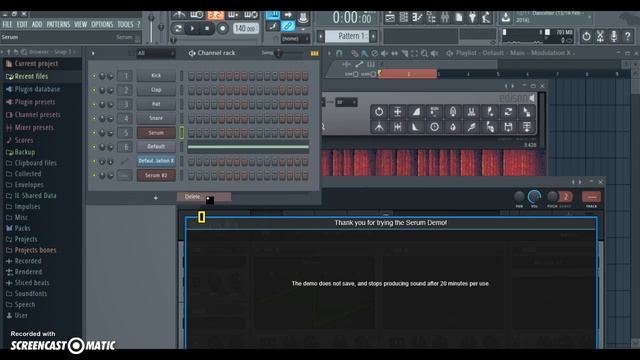This screenshot has width=640, height=360.
Task: Click the Channel rack graph editor bars icon
Action: coord(314,53)
